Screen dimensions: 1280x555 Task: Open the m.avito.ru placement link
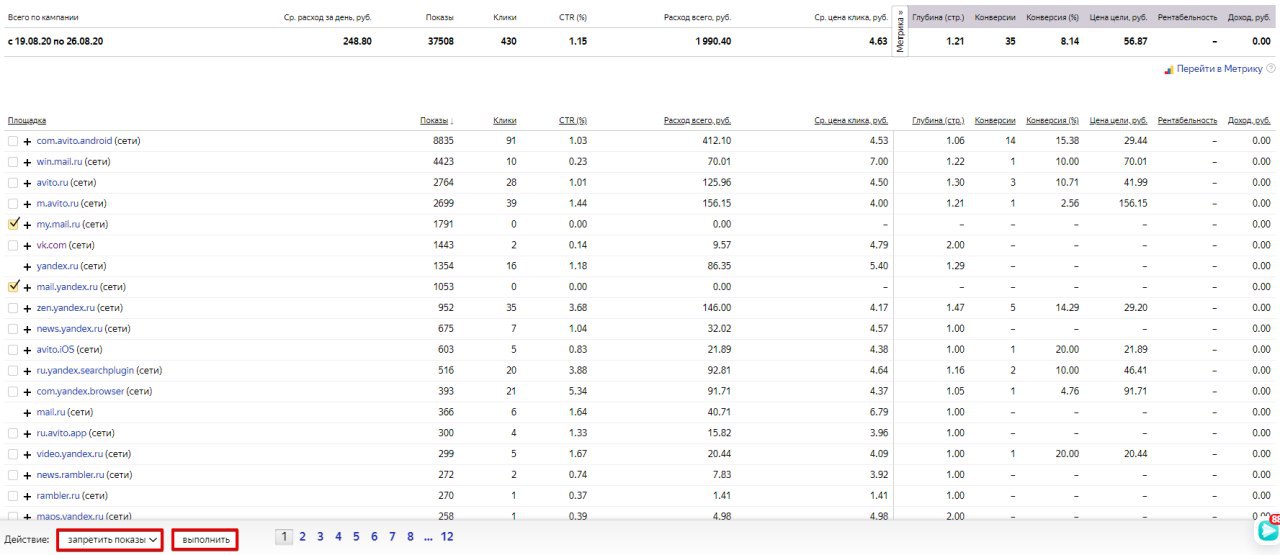(x=59, y=203)
